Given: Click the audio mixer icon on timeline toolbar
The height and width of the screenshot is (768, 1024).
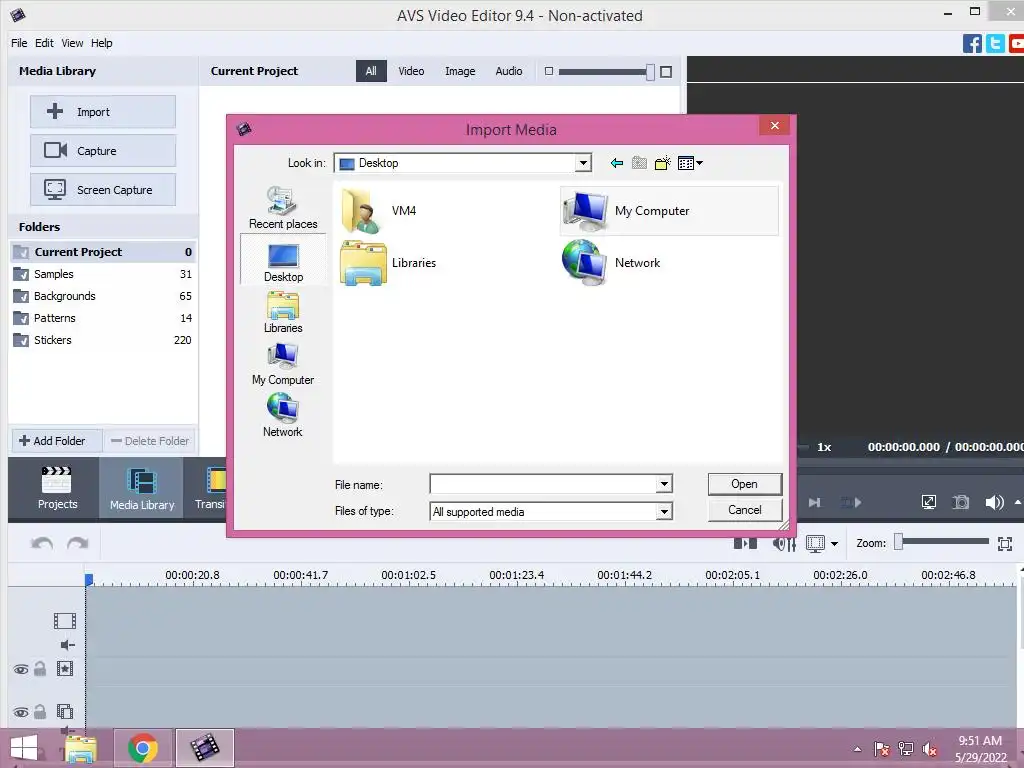Looking at the screenshot, I should (784, 543).
